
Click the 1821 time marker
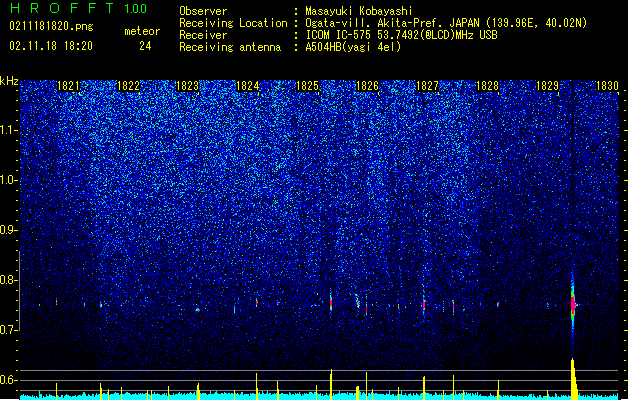pyautogui.click(x=69, y=86)
